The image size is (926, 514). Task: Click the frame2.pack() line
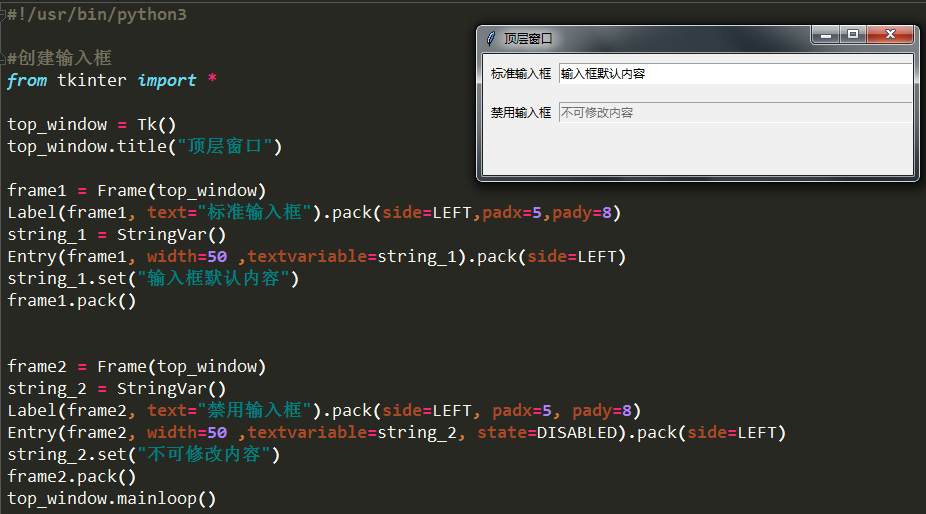click(x=71, y=476)
